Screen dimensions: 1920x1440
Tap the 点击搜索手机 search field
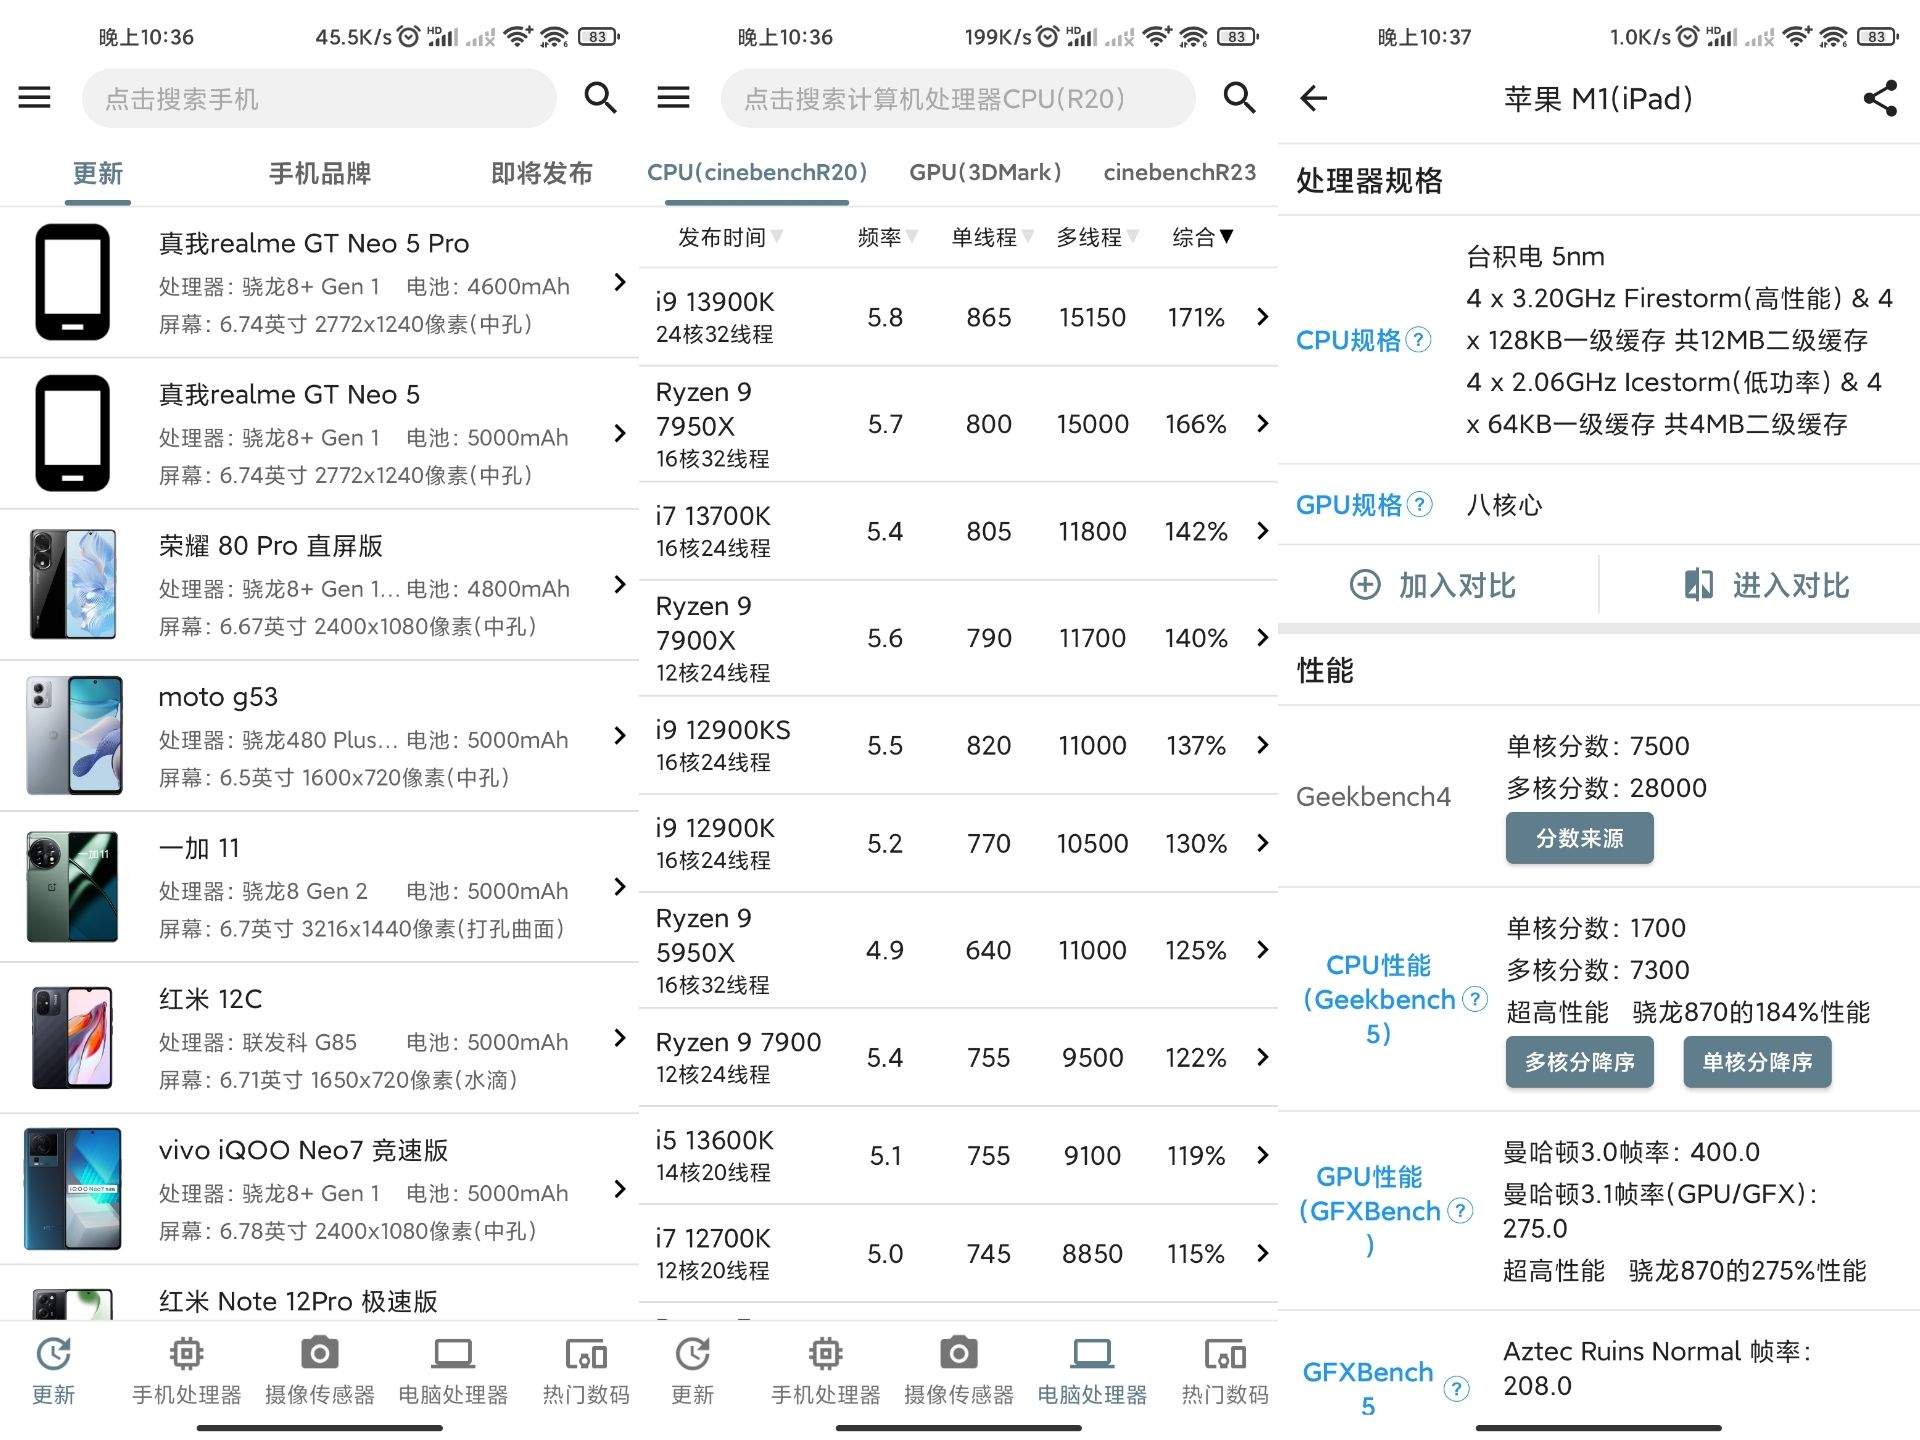pos(318,98)
